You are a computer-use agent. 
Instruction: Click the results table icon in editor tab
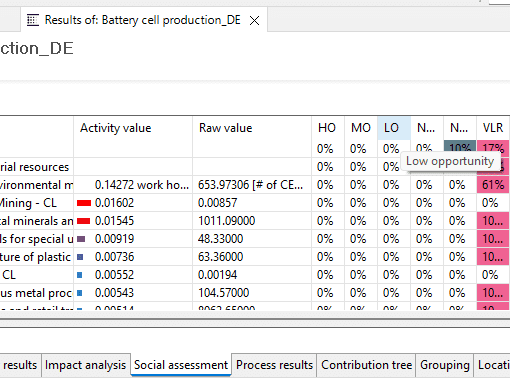[33, 20]
